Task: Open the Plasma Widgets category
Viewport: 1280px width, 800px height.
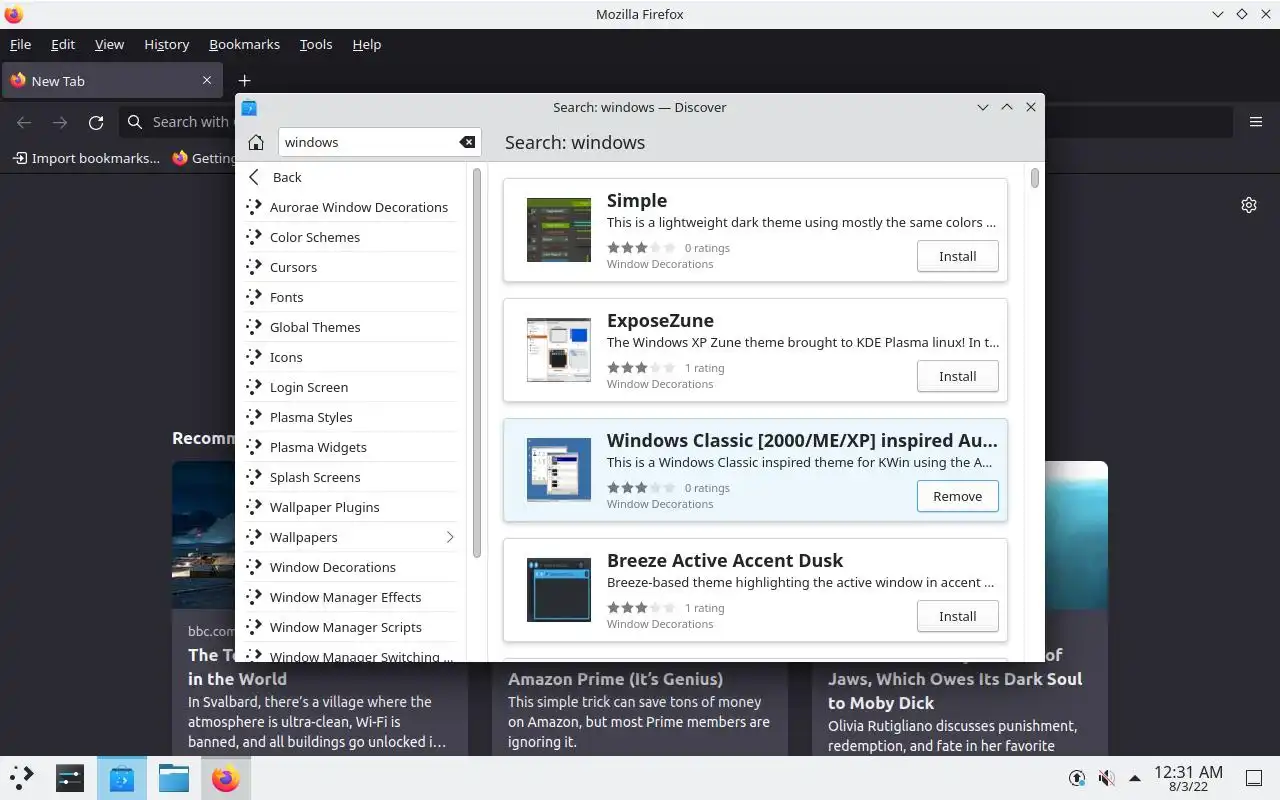Action: (x=351, y=447)
